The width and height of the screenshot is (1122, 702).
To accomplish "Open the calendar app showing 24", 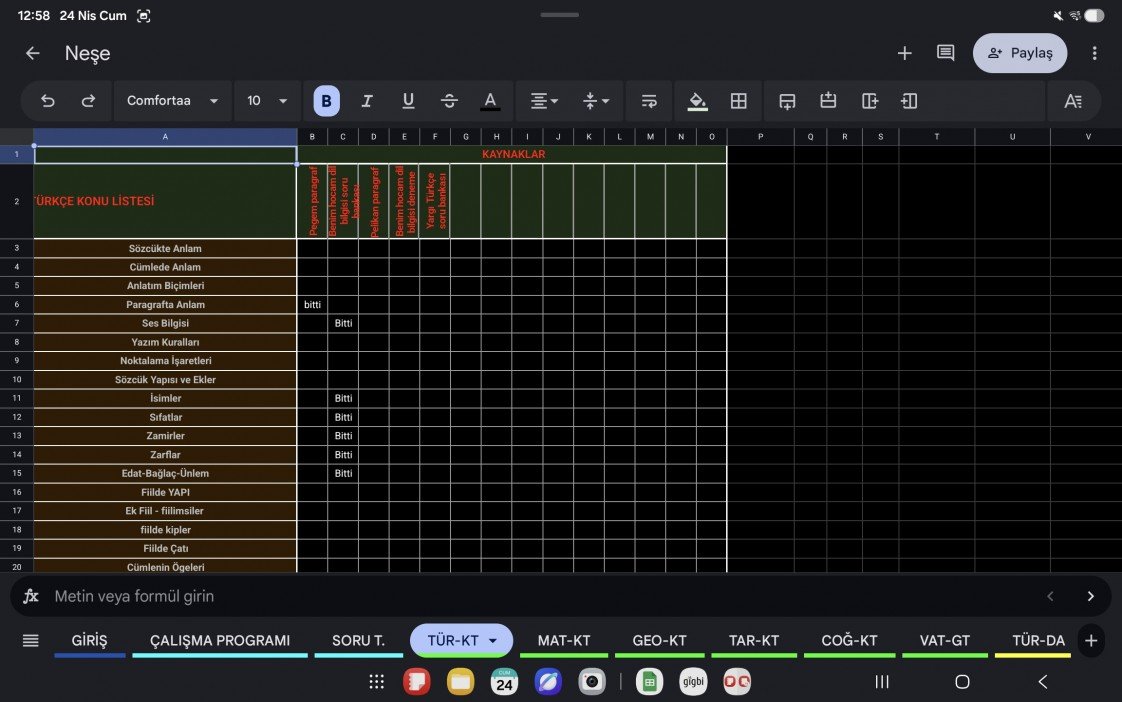I will 504,682.
